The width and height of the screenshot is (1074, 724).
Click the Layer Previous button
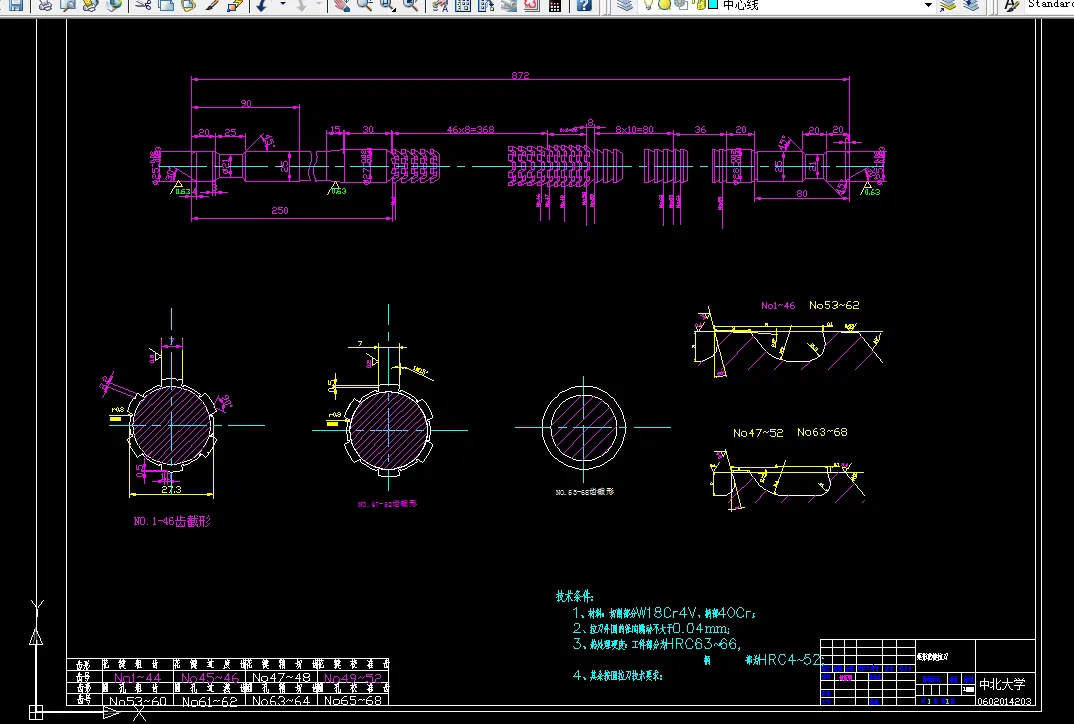coord(971,5)
